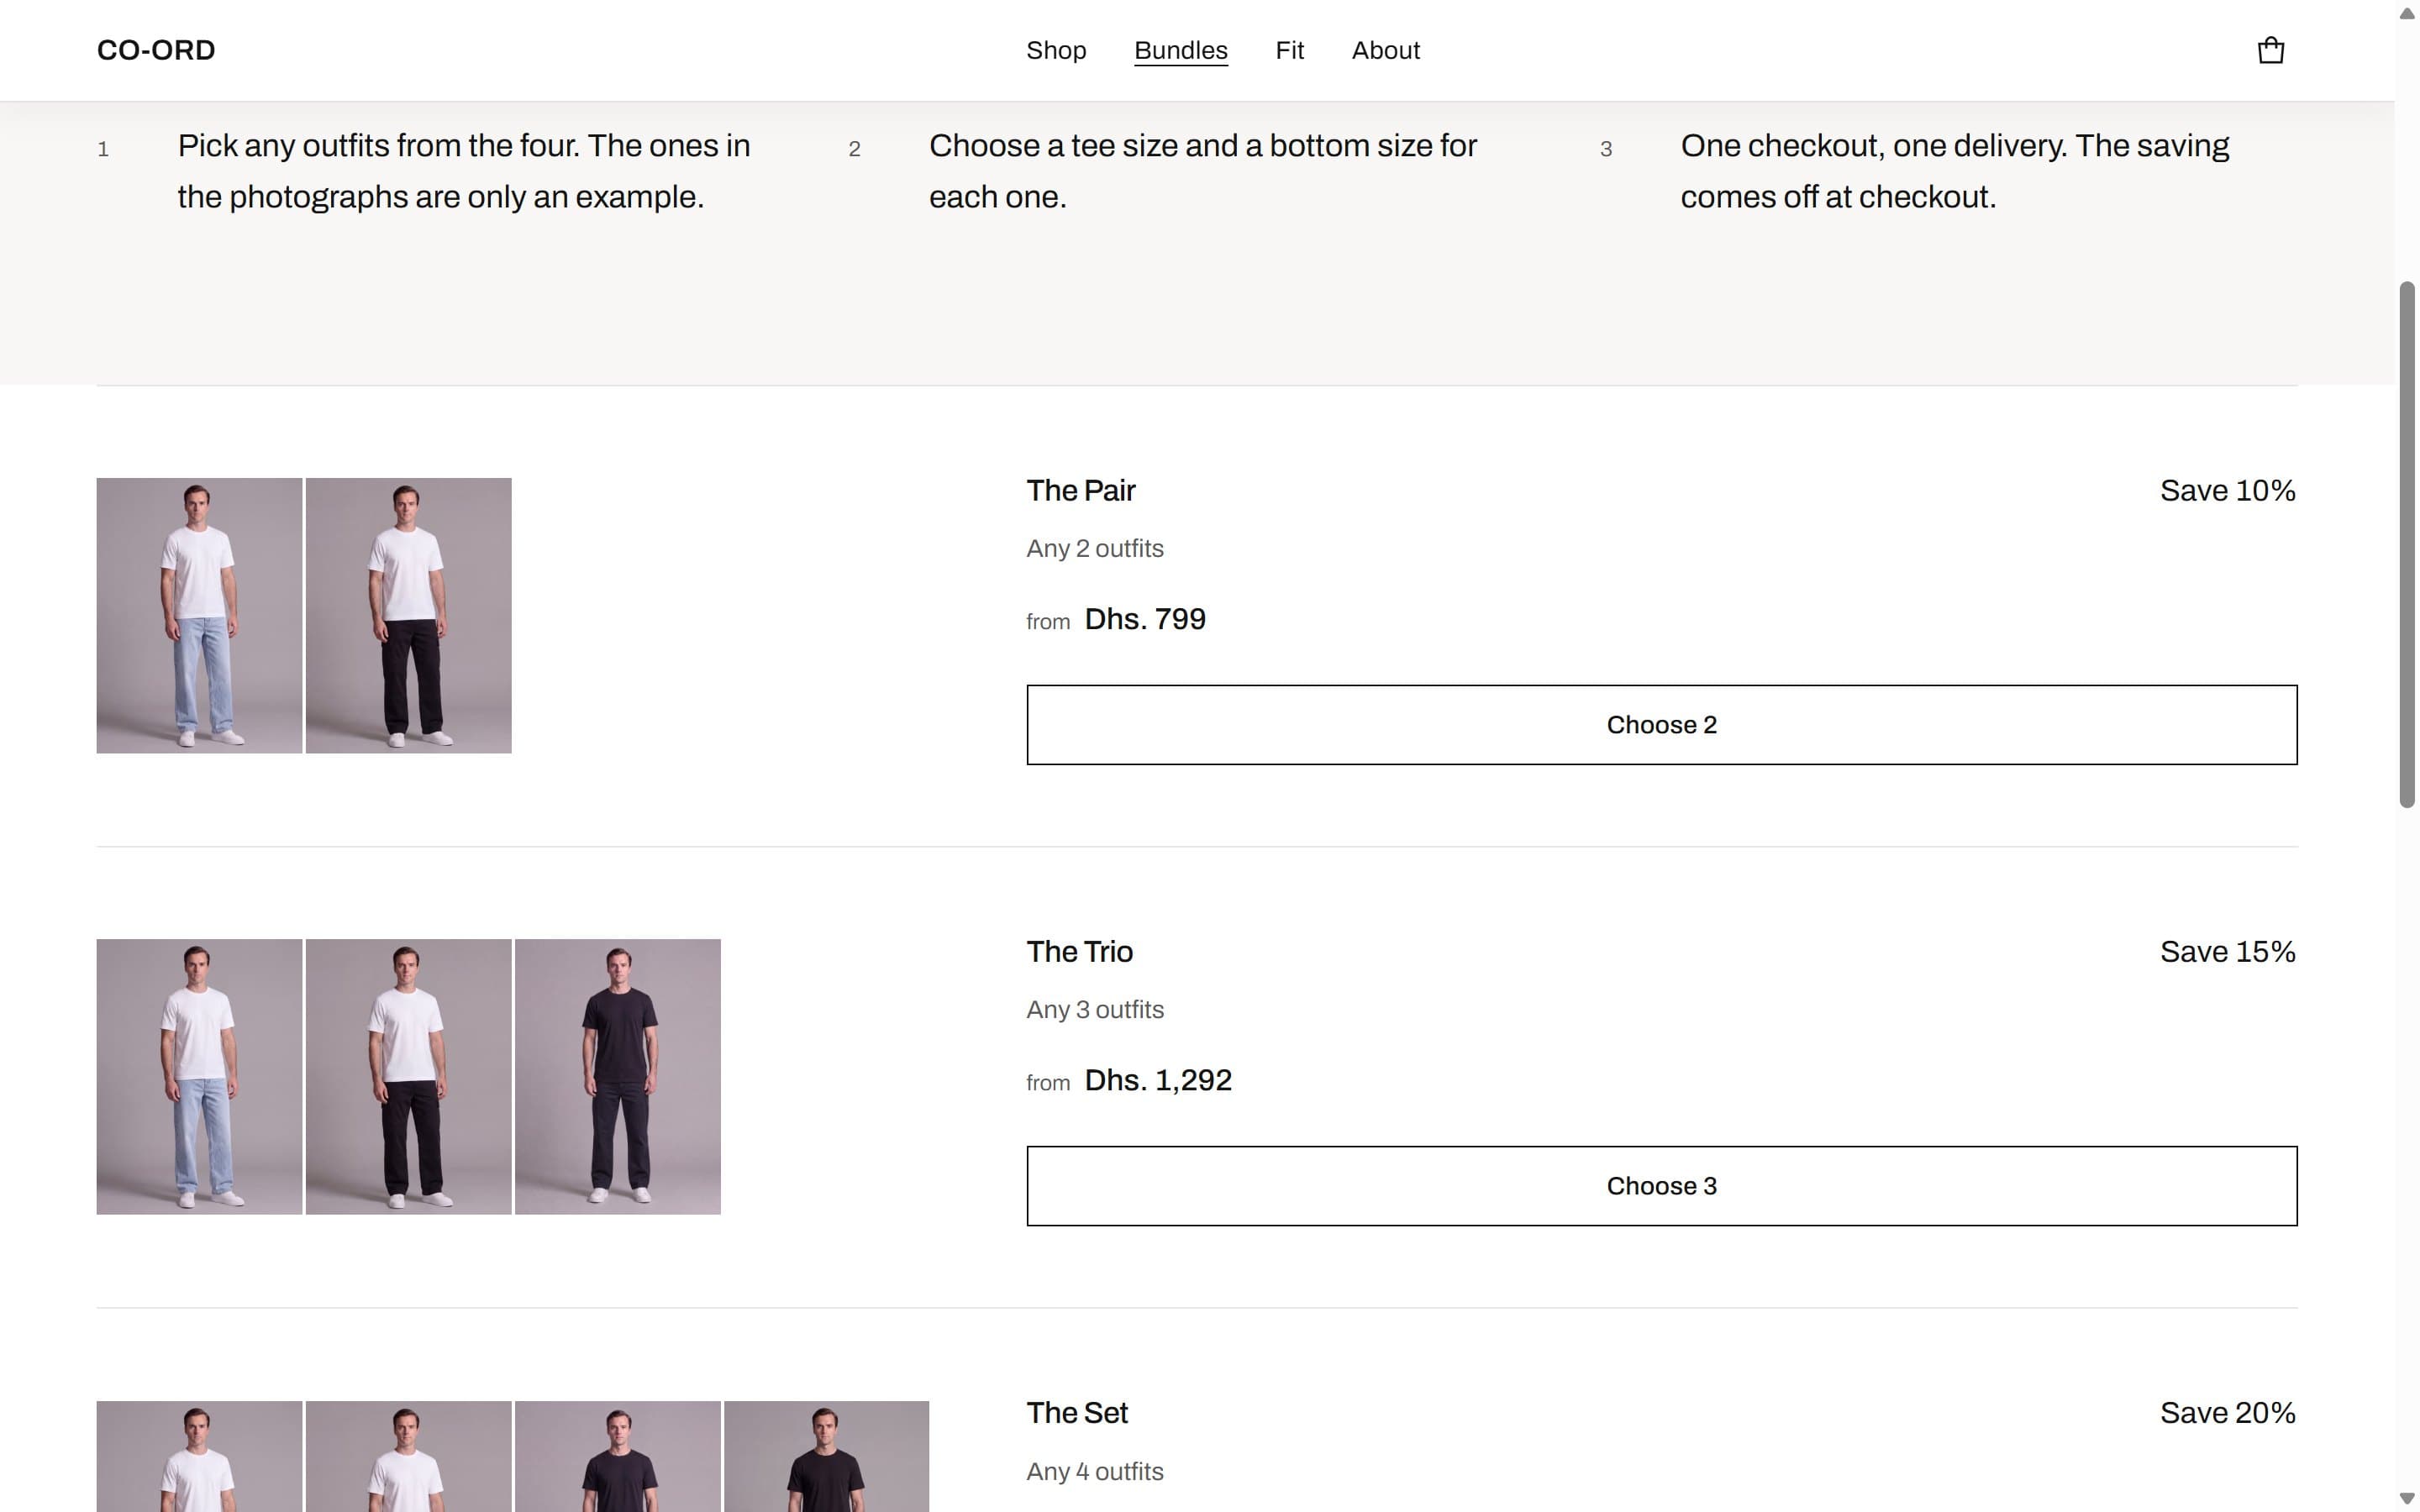Viewport: 2420px width, 1512px height.
Task: Open The Set first outfit photo
Action: [x=199, y=1457]
